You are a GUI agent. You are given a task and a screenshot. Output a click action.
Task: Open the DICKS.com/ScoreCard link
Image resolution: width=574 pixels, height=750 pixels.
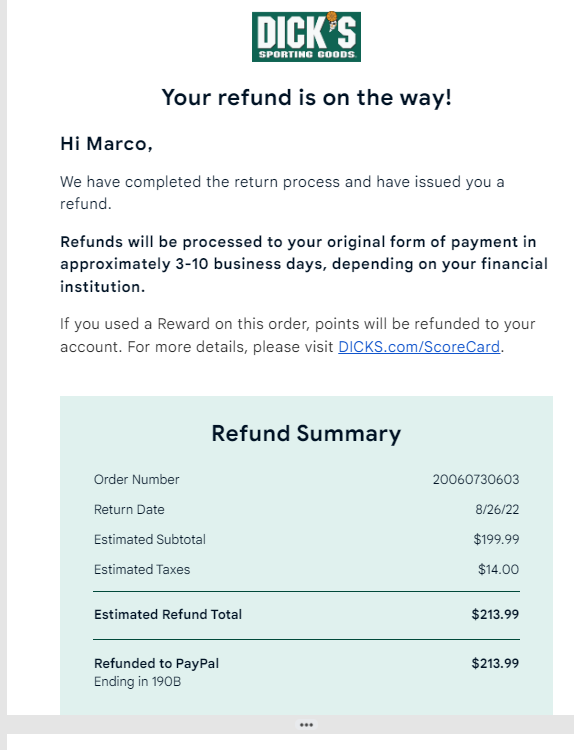[x=419, y=346]
